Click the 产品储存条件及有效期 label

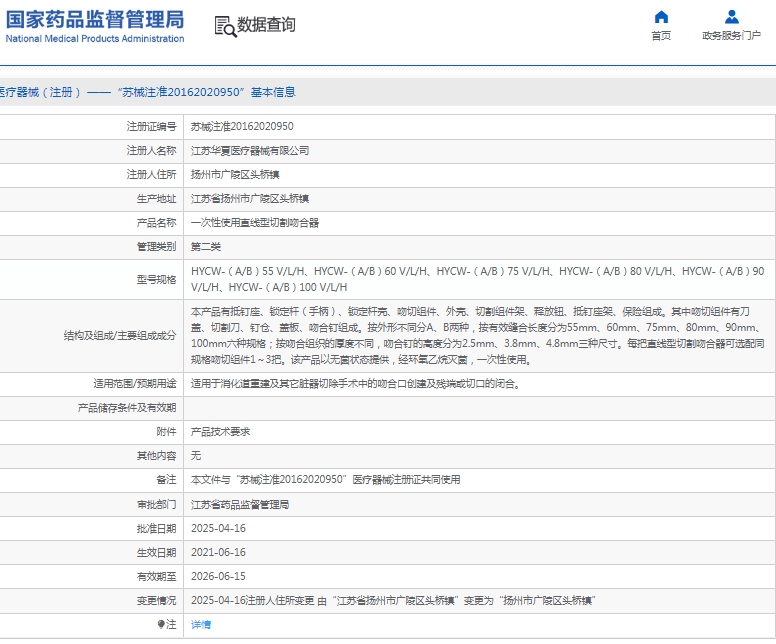127,408
